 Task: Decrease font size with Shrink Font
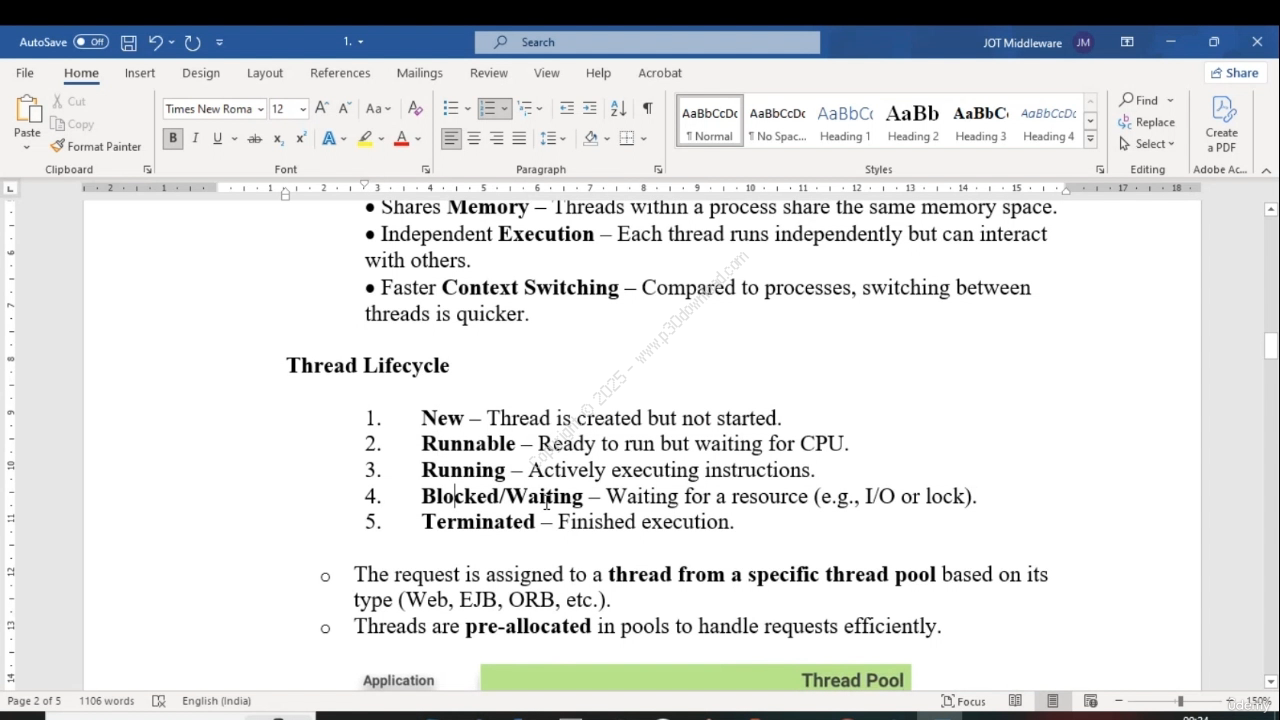[344, 108]
